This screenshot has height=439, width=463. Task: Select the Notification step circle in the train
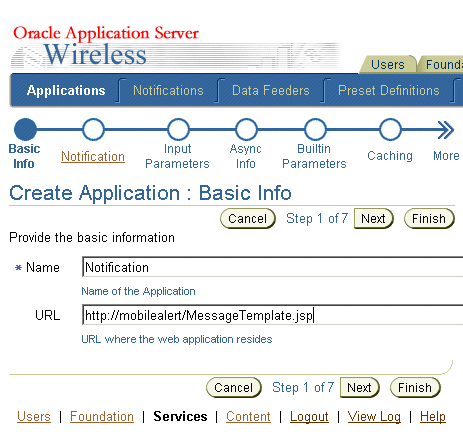(x=93, y=129)
